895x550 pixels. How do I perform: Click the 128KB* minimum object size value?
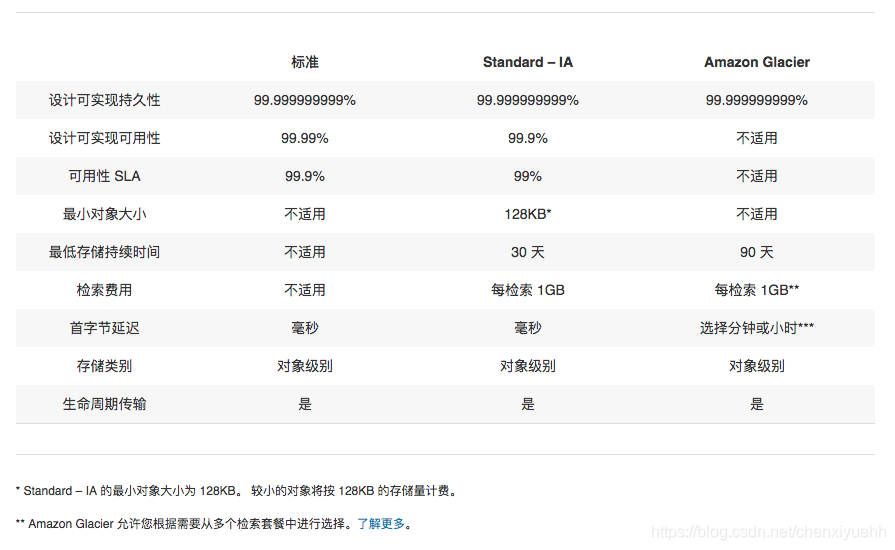pos(527,215)
